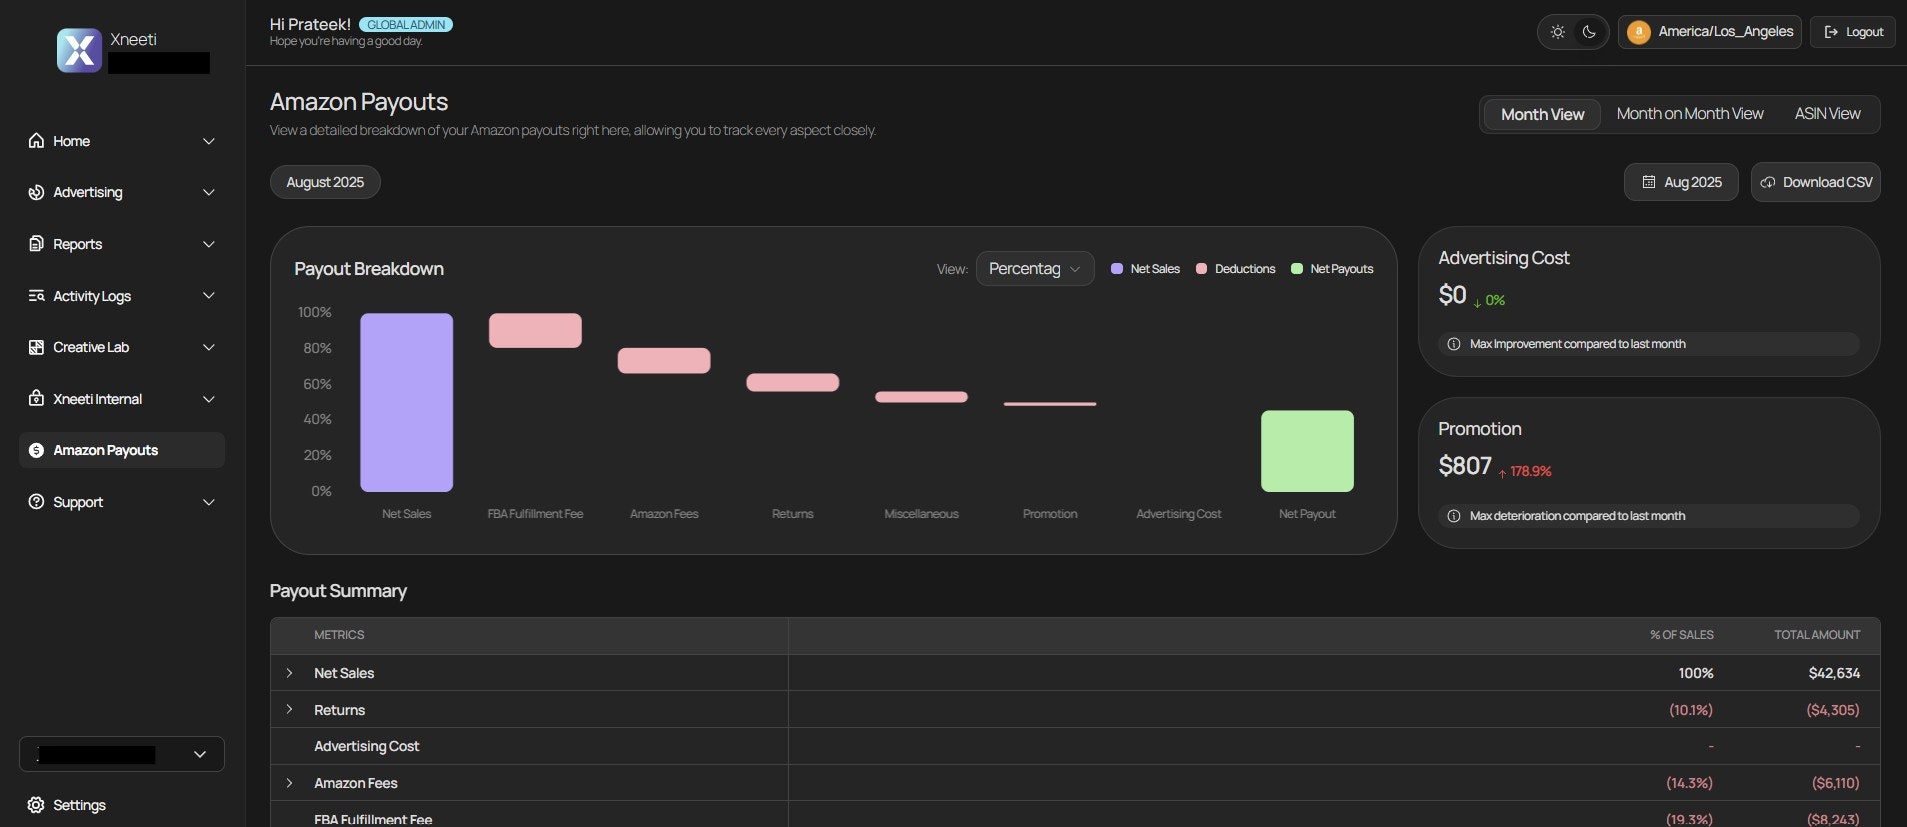This screenshot has width=1907, height=827.
Task: Toggle Deductions legend series
Action: pos(1236,269)
